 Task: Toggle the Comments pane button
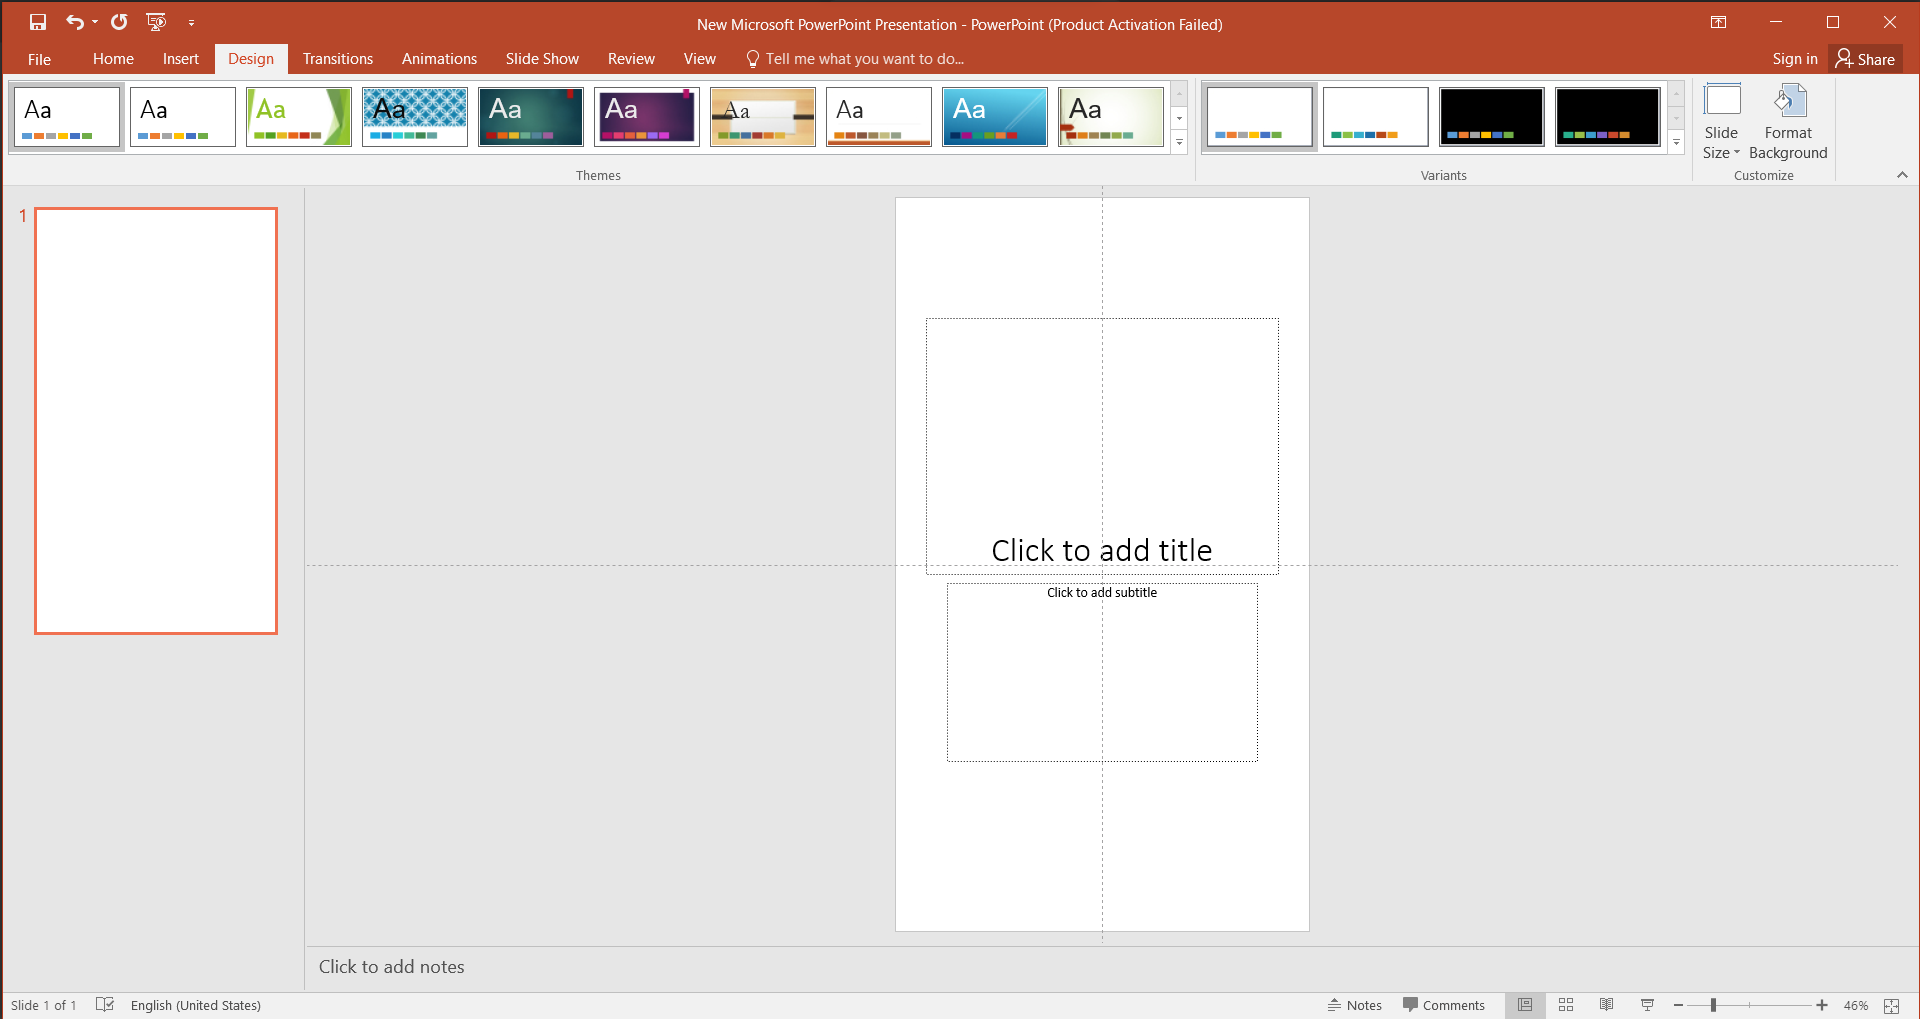[1444, 1005]
